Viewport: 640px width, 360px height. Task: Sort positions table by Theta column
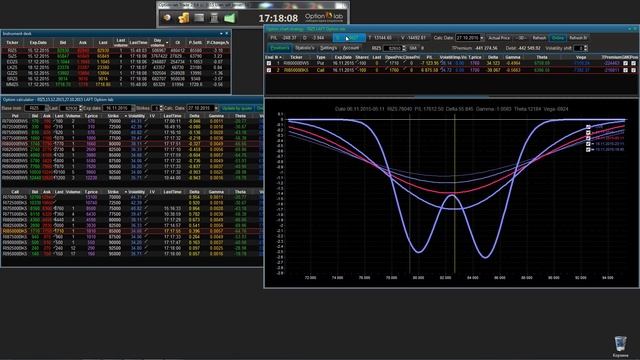(x=542, y=57)
